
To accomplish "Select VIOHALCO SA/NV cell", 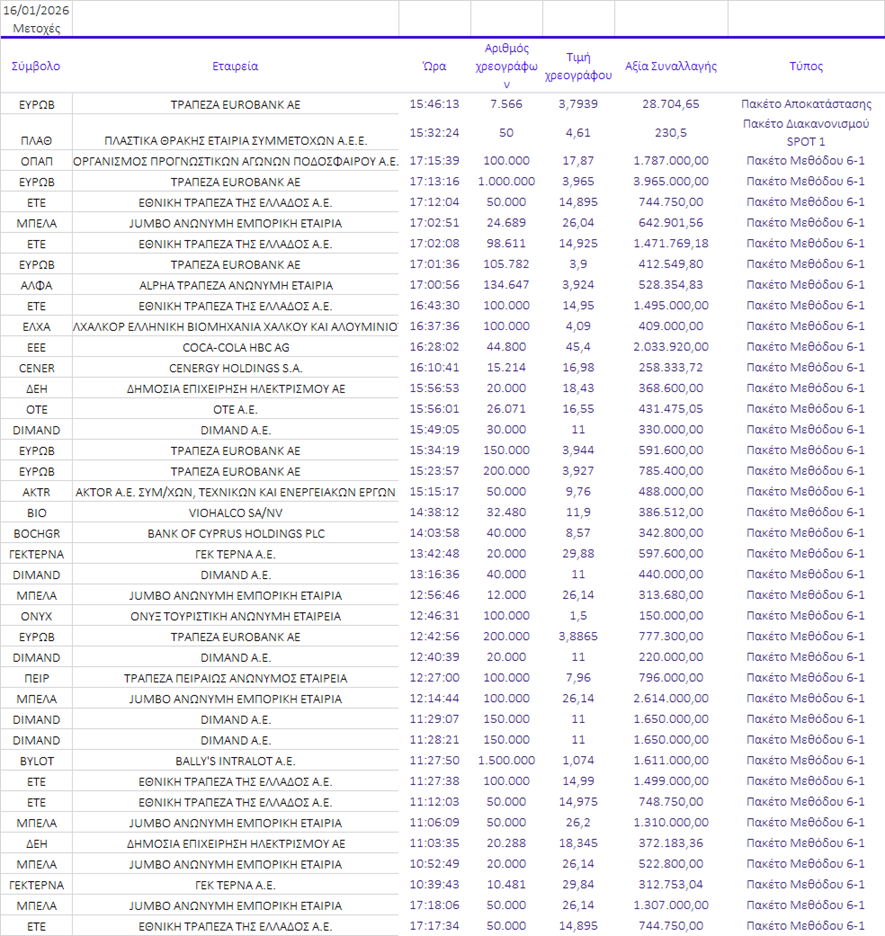I will [235, 513].
